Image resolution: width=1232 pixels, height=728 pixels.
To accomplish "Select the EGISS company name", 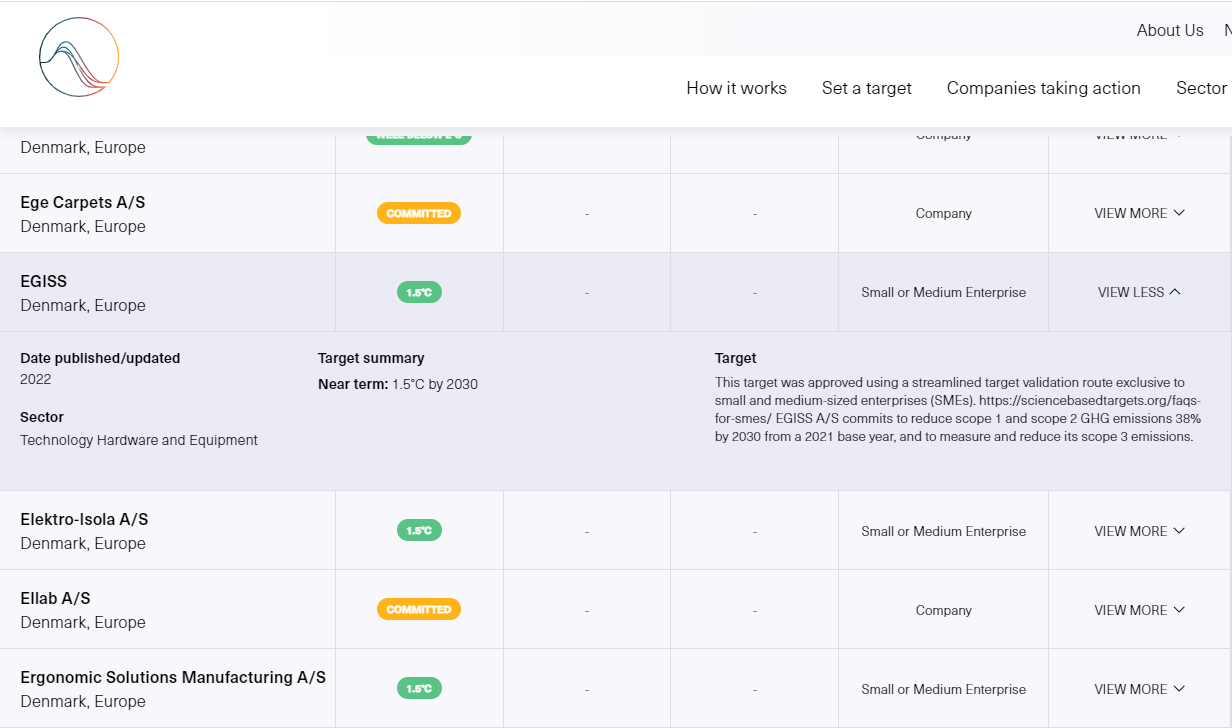I will [x=44, y=281].
